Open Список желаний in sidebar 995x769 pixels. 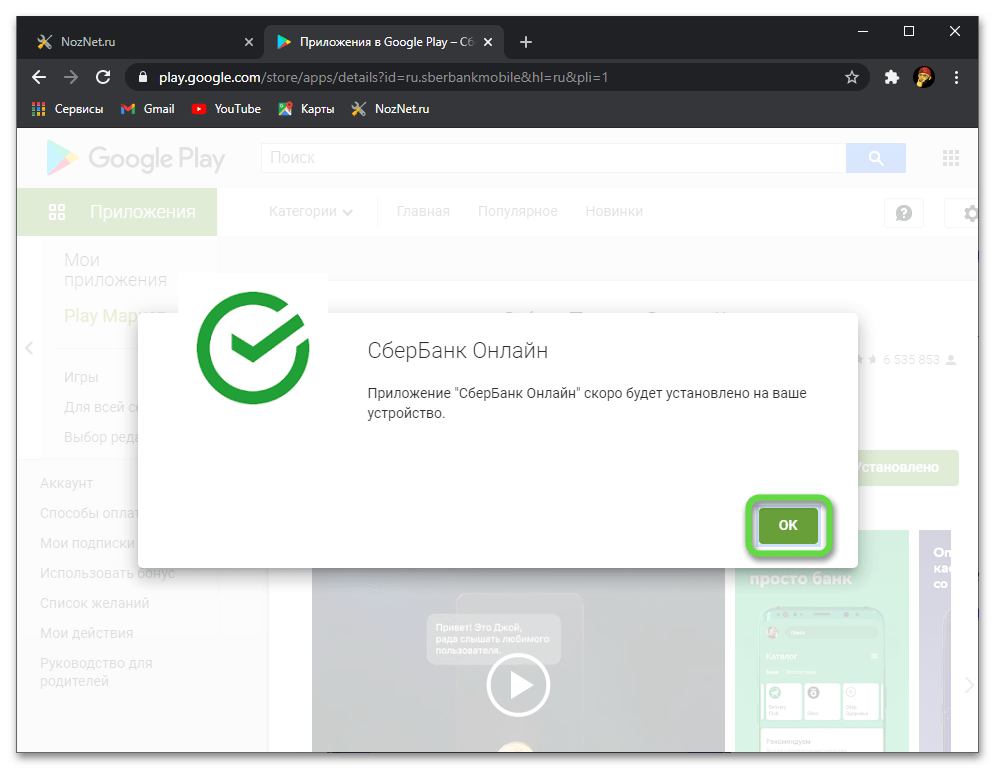(x=95, y=603)
